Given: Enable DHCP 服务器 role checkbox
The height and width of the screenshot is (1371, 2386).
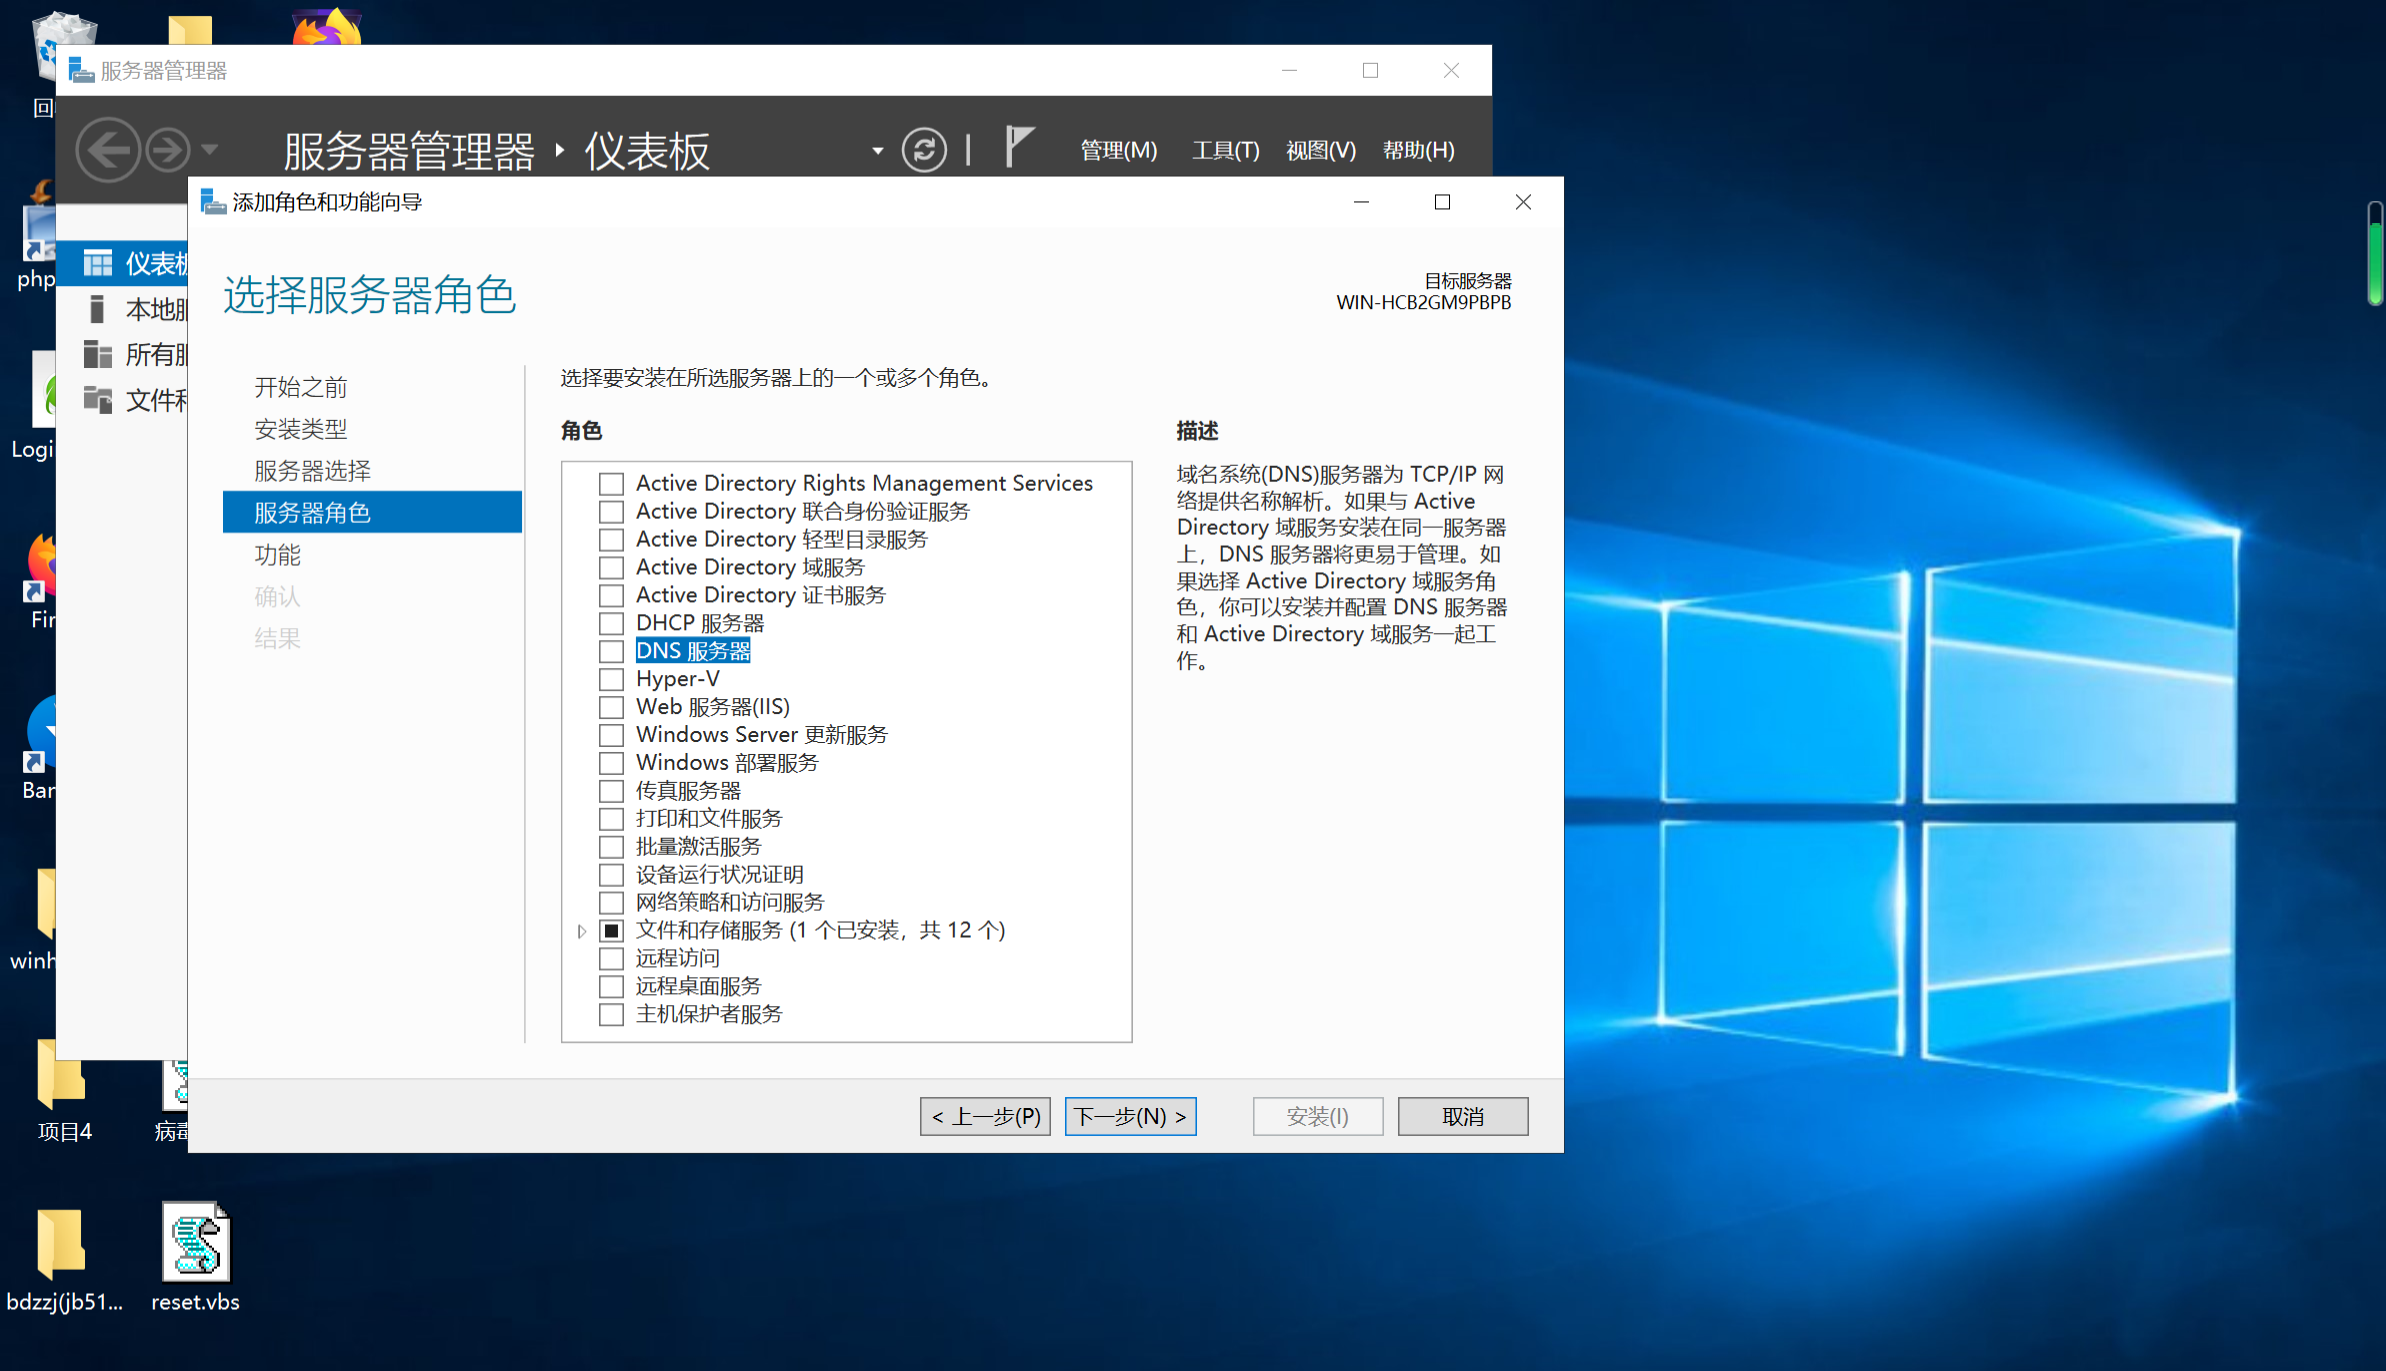Looking at the screenshot, I should click(611, 624).
